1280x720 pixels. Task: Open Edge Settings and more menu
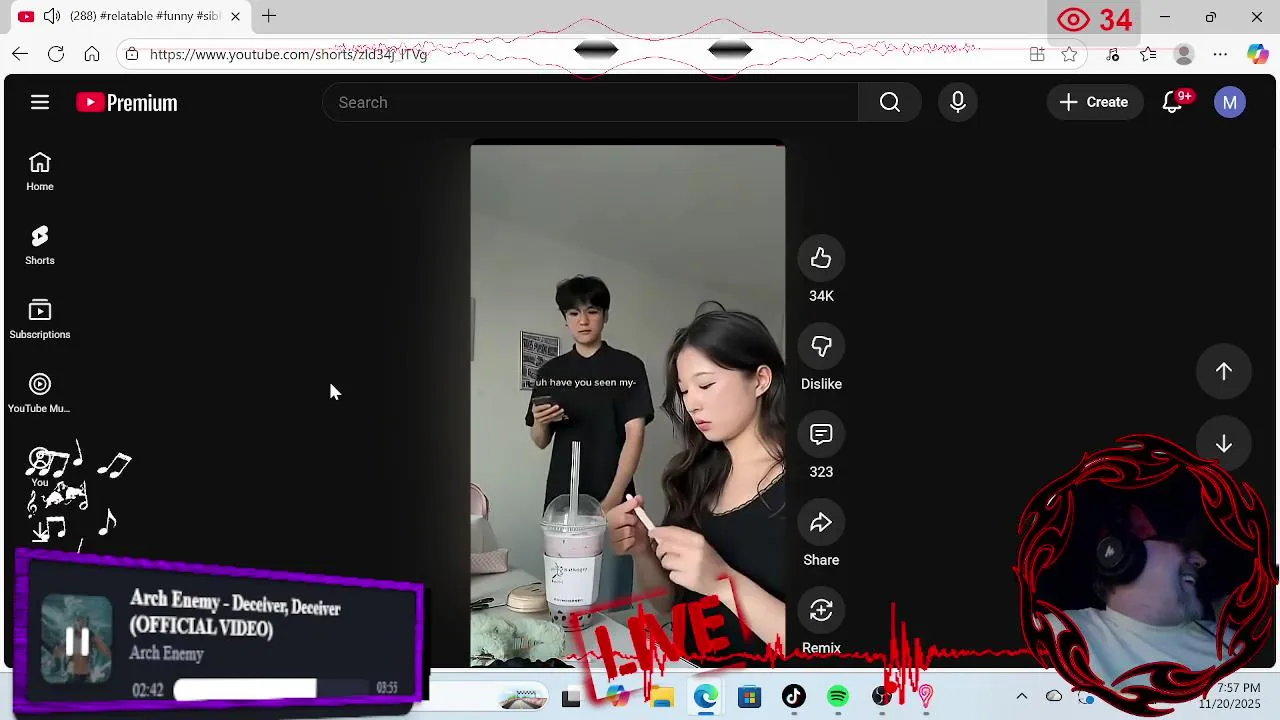1220,54
